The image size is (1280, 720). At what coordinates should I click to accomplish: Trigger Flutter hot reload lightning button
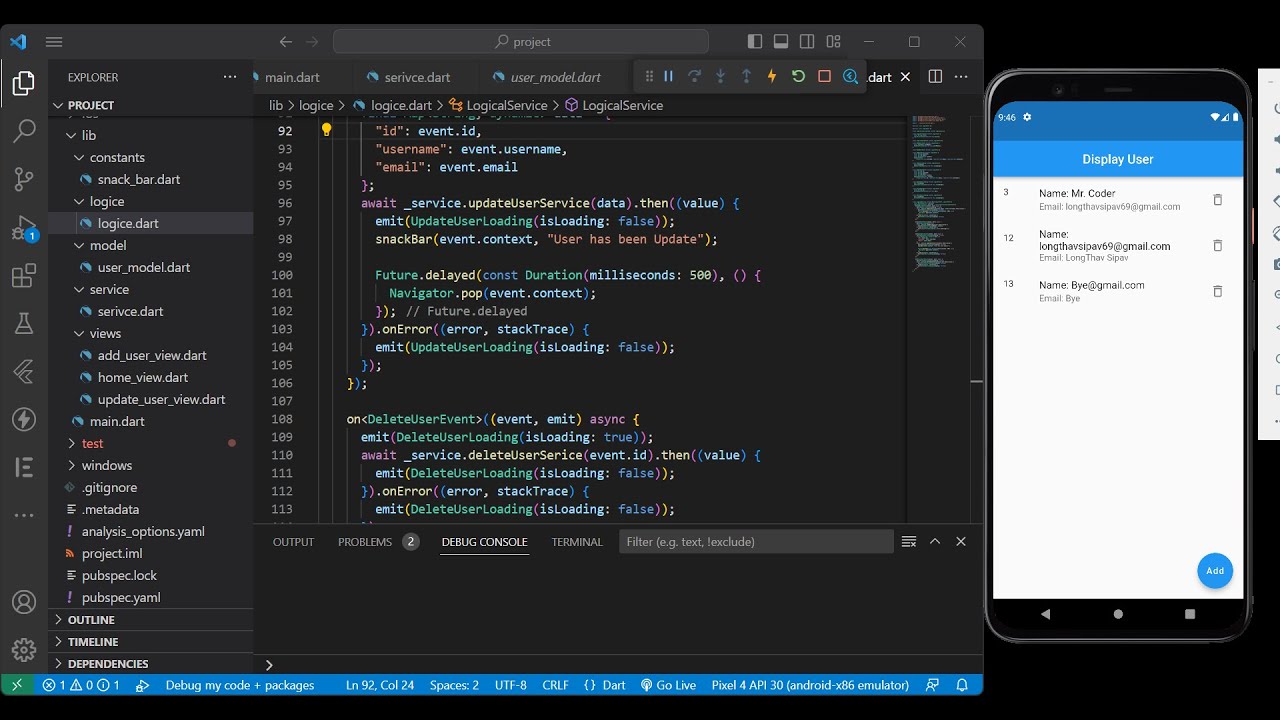[x=772, y=76]
